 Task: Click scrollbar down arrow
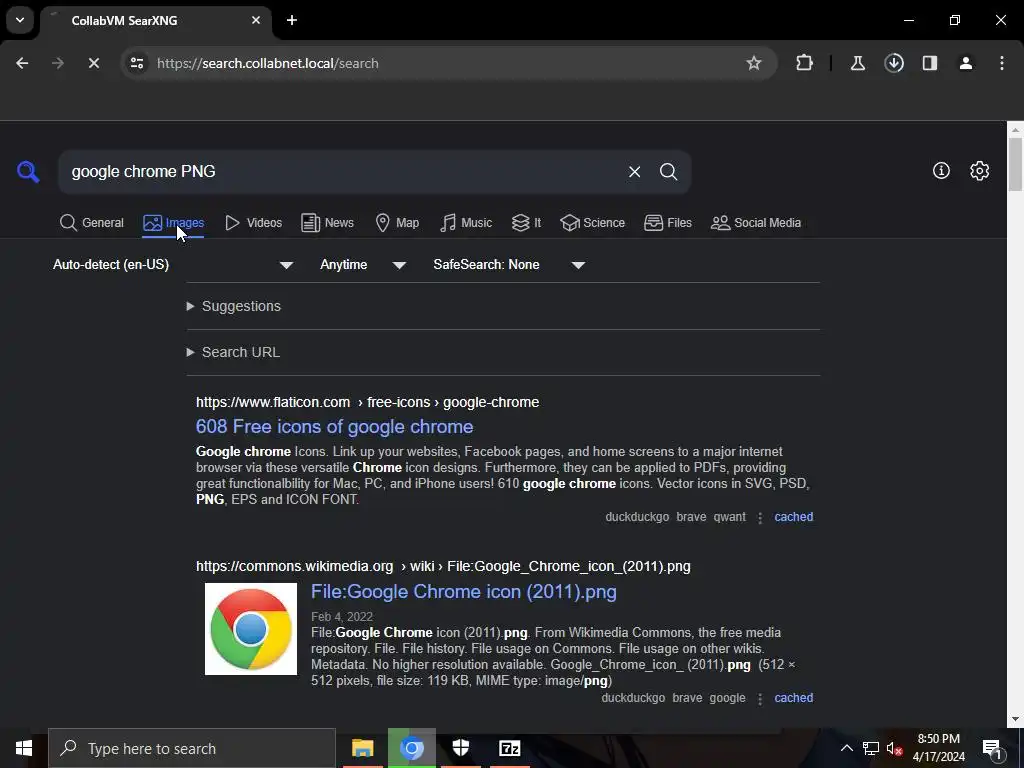[x=1016, y=720]
